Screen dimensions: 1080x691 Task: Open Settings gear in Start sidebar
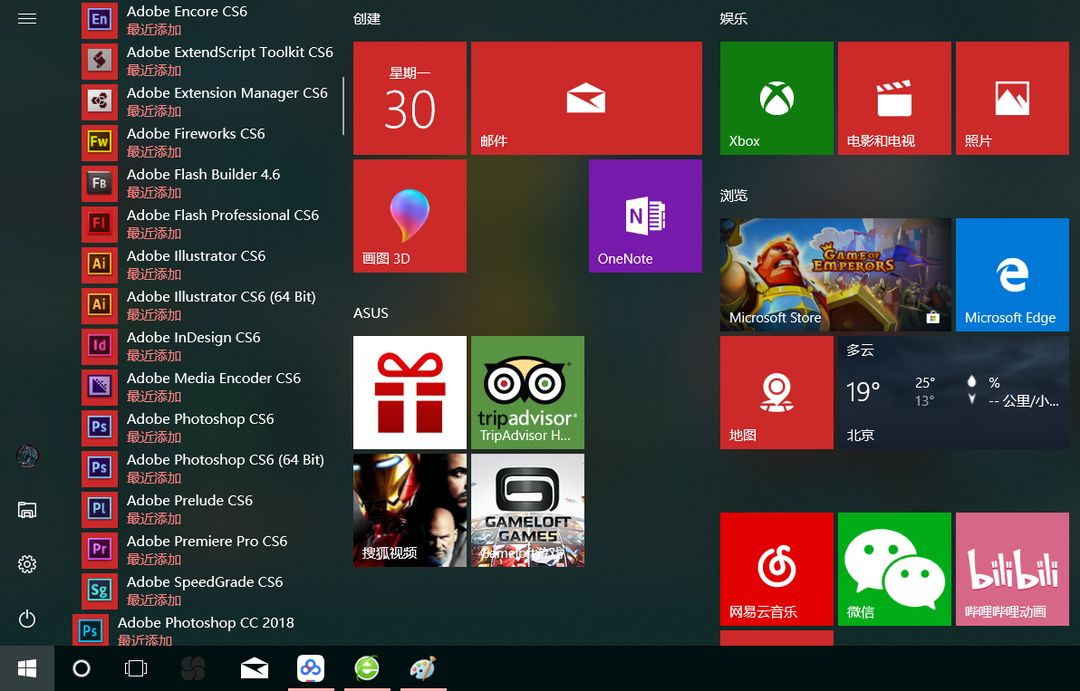27,564
